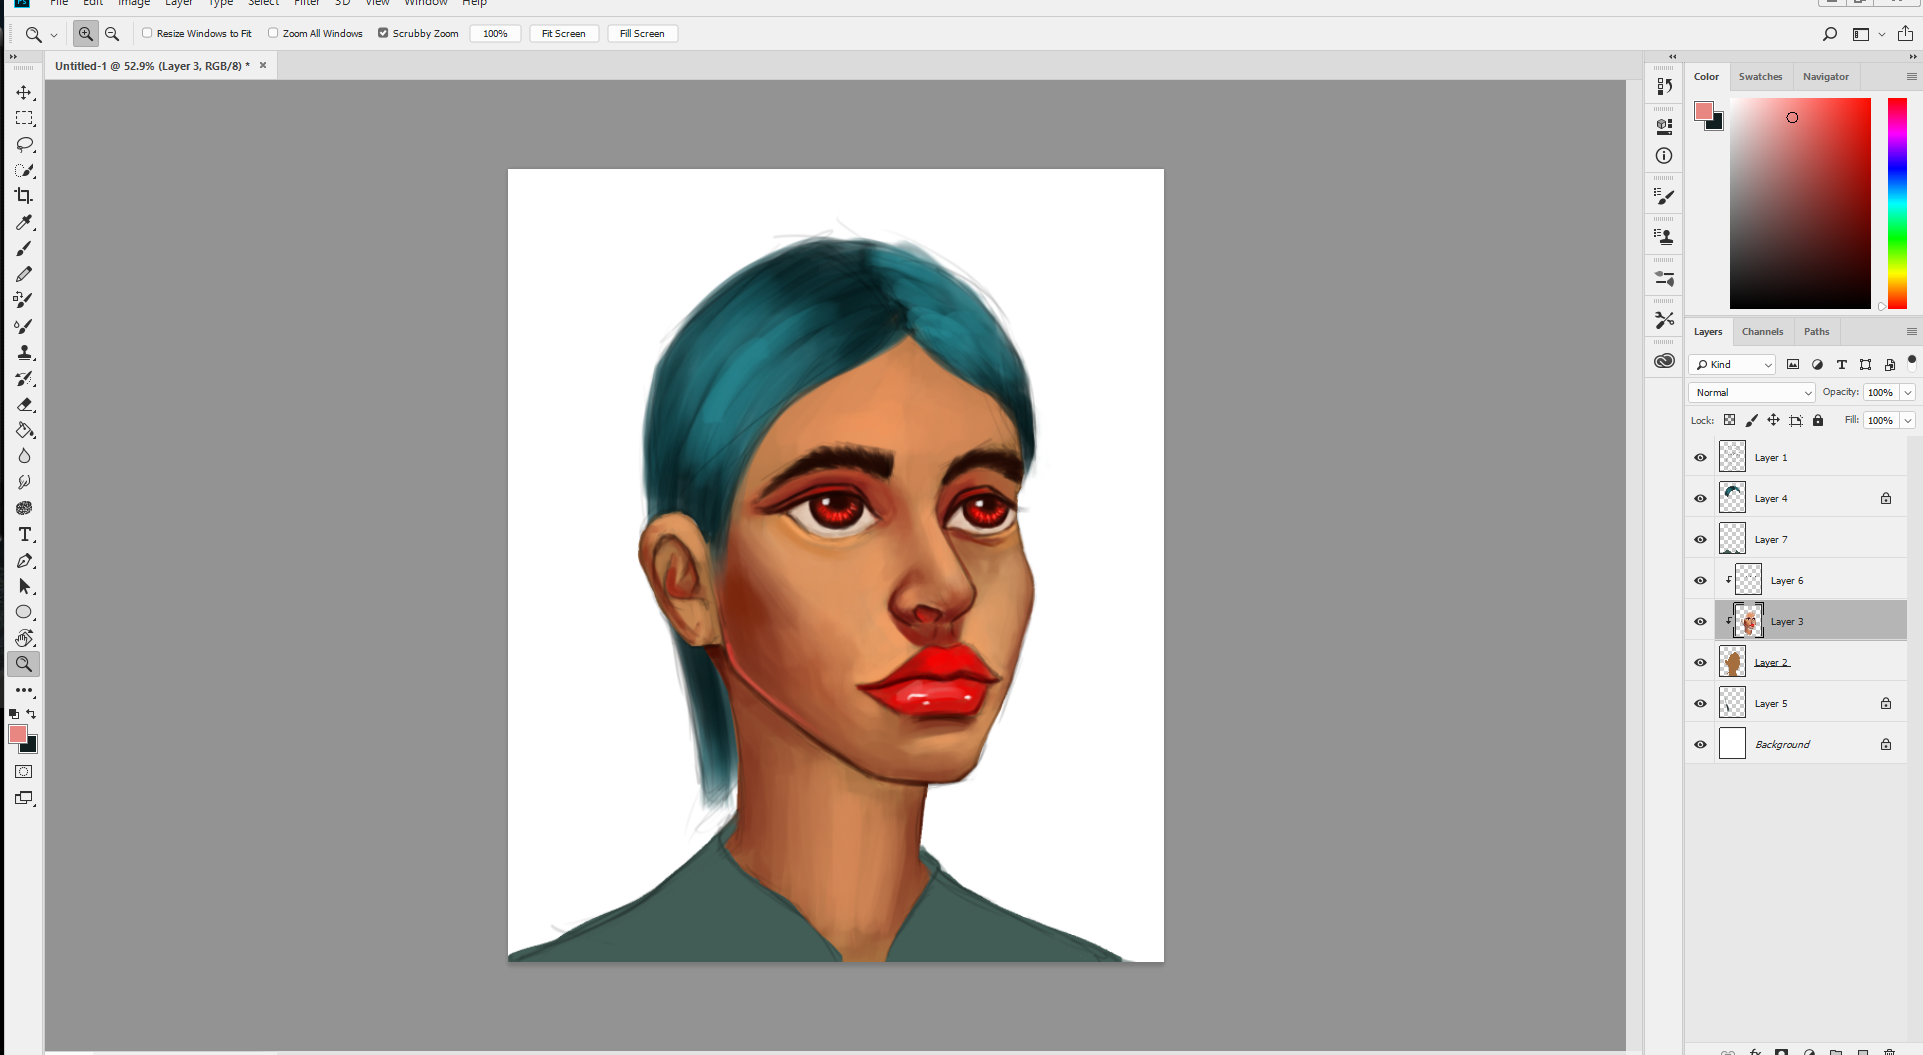The image size is (1923, 1055).
Task: Select the Quick Selection tool
Action: pos(24,170)
